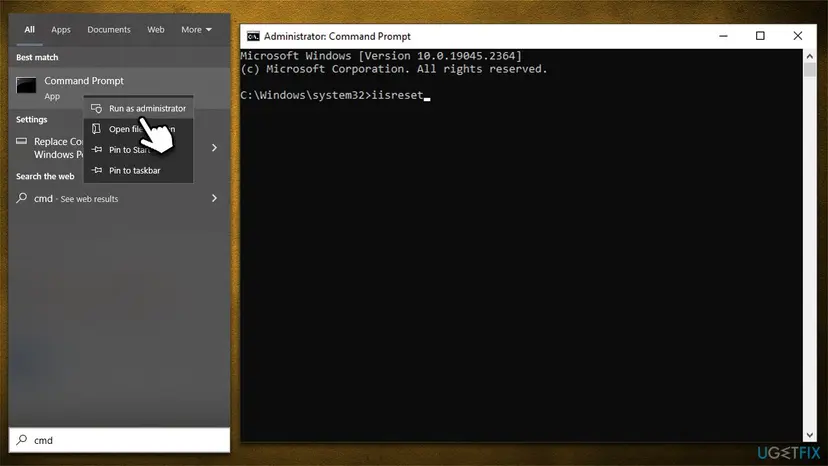Click the console scrollbar down arrow

tap(810, 435)
